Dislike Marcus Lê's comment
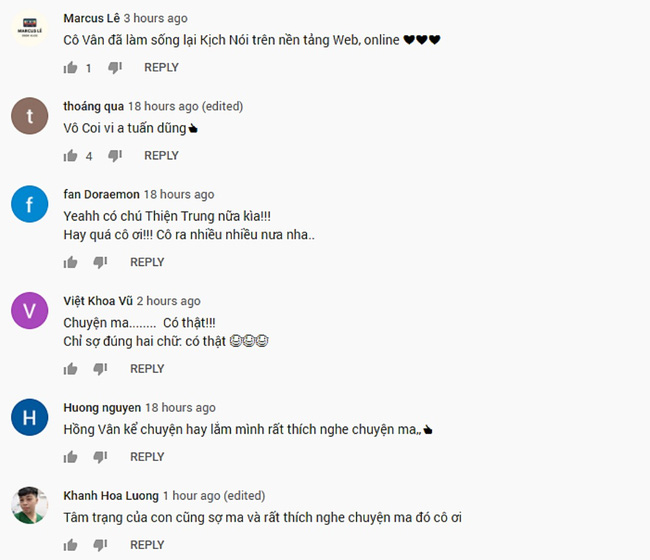 tap(115, 68)
